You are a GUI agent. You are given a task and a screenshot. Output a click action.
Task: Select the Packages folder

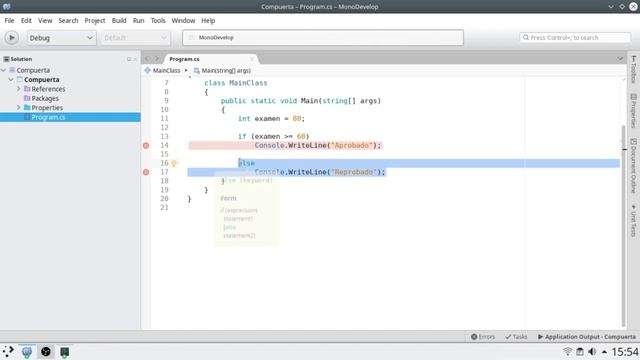click(x=45, y=98)
